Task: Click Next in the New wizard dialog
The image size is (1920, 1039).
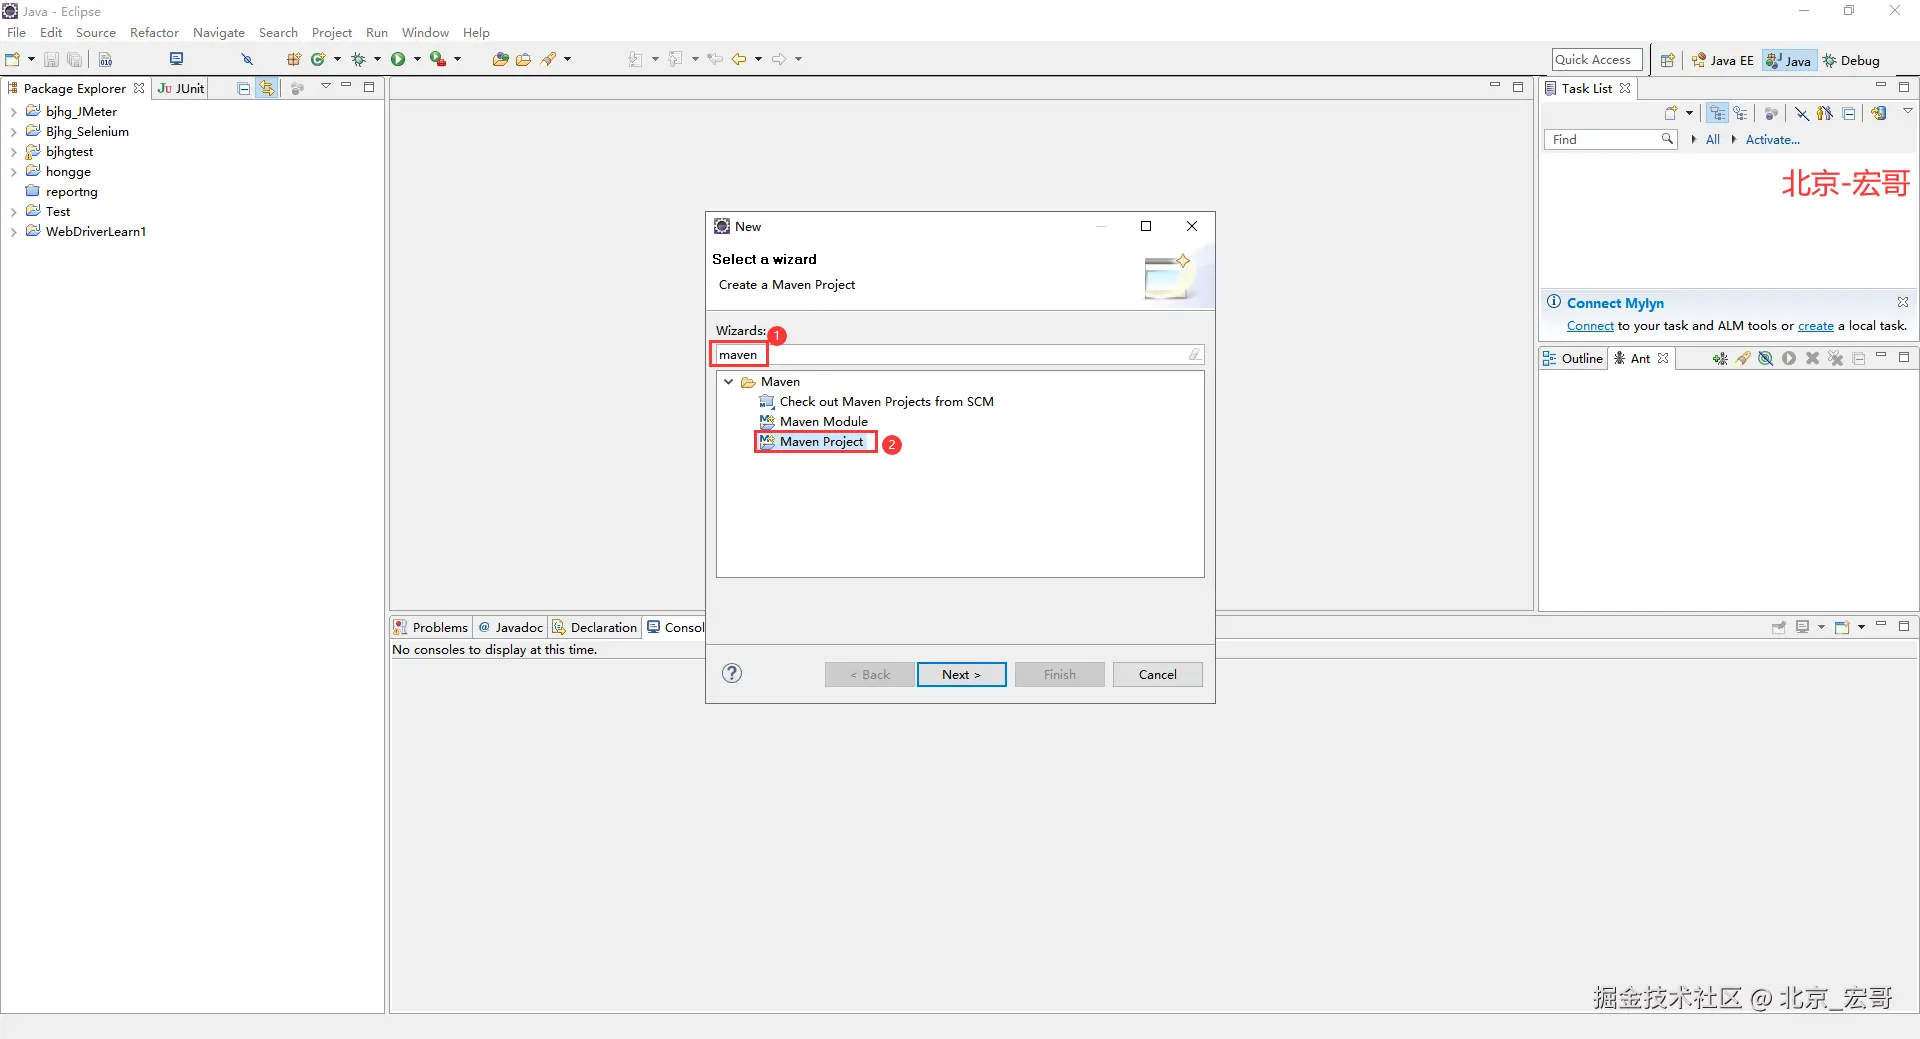Action: (961, 674)
